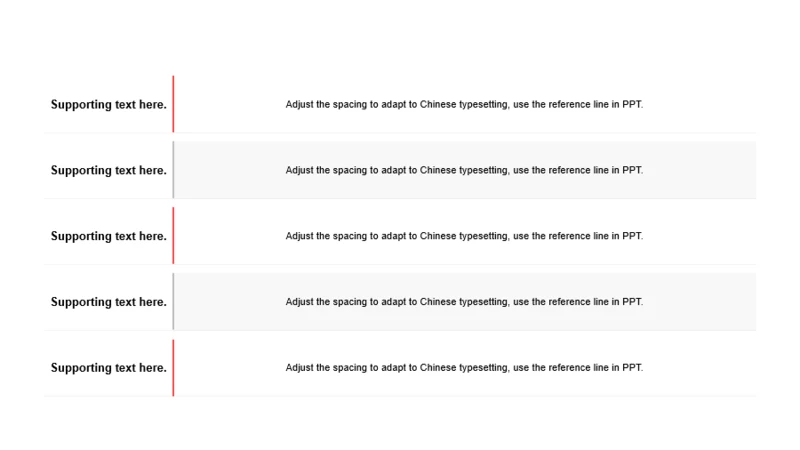Select the thin divider line beneath the fifth row
This screenshot has height=450, width=800.
coord(400,396)
